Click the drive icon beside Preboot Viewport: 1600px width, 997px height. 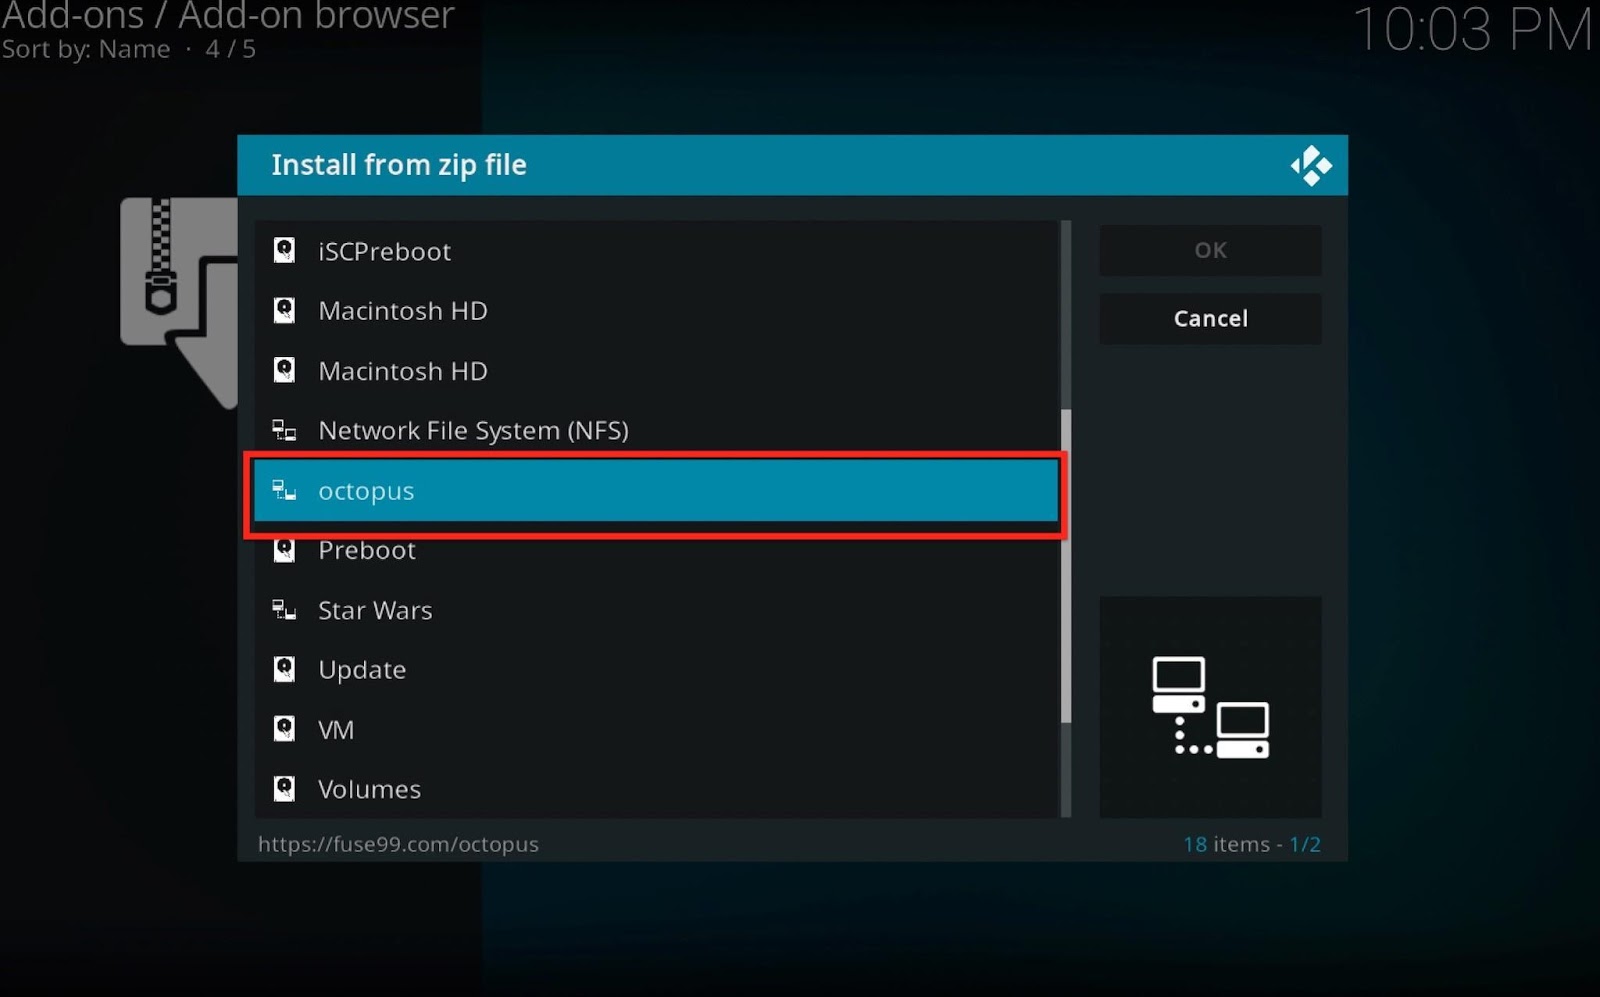coord(284,550)
